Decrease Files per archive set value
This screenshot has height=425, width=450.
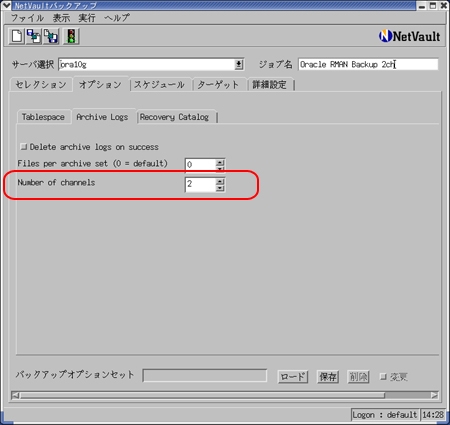tap(220, 169)
